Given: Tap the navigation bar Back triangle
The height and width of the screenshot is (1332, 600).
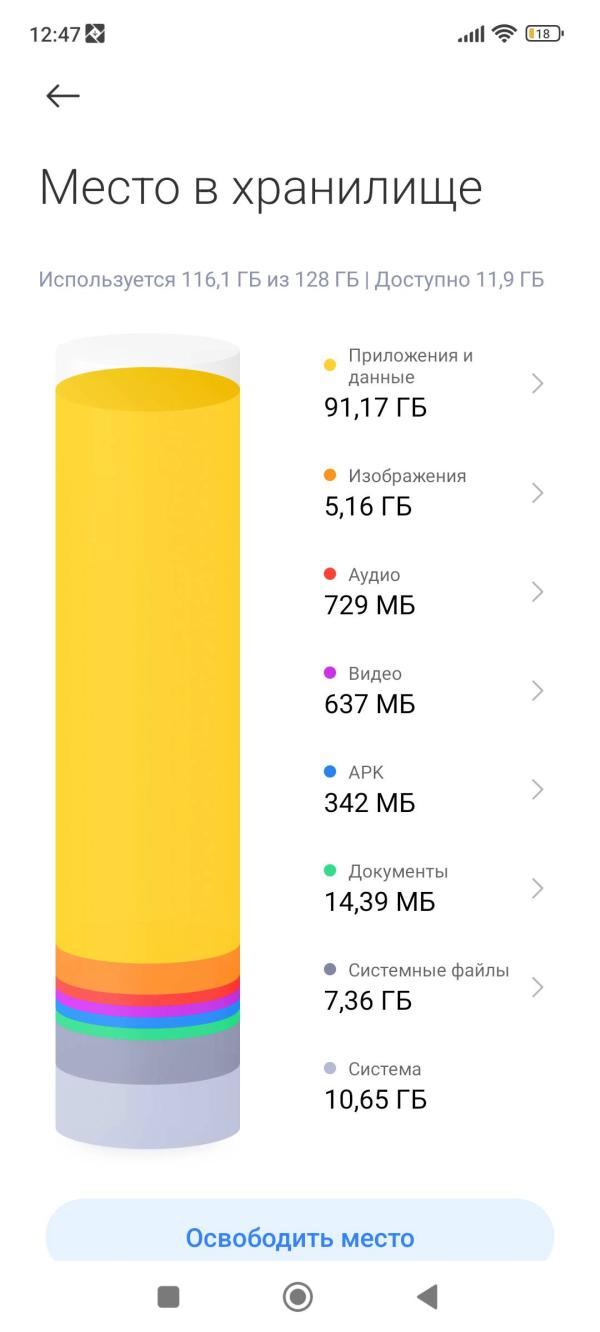Looking at the screenshot, I should [x=427, y=1296].
